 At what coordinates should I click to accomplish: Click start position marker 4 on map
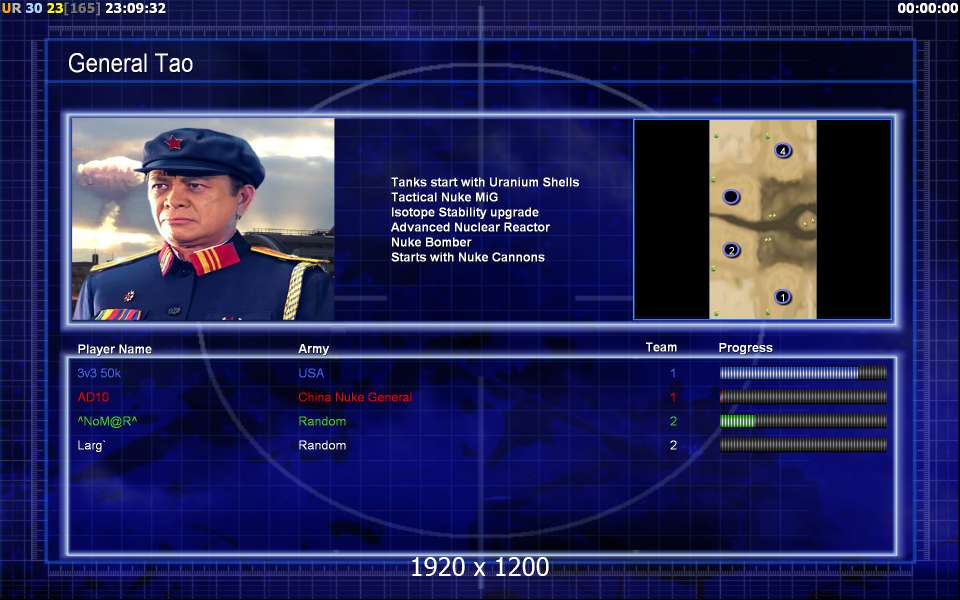[x=782, y=151]
